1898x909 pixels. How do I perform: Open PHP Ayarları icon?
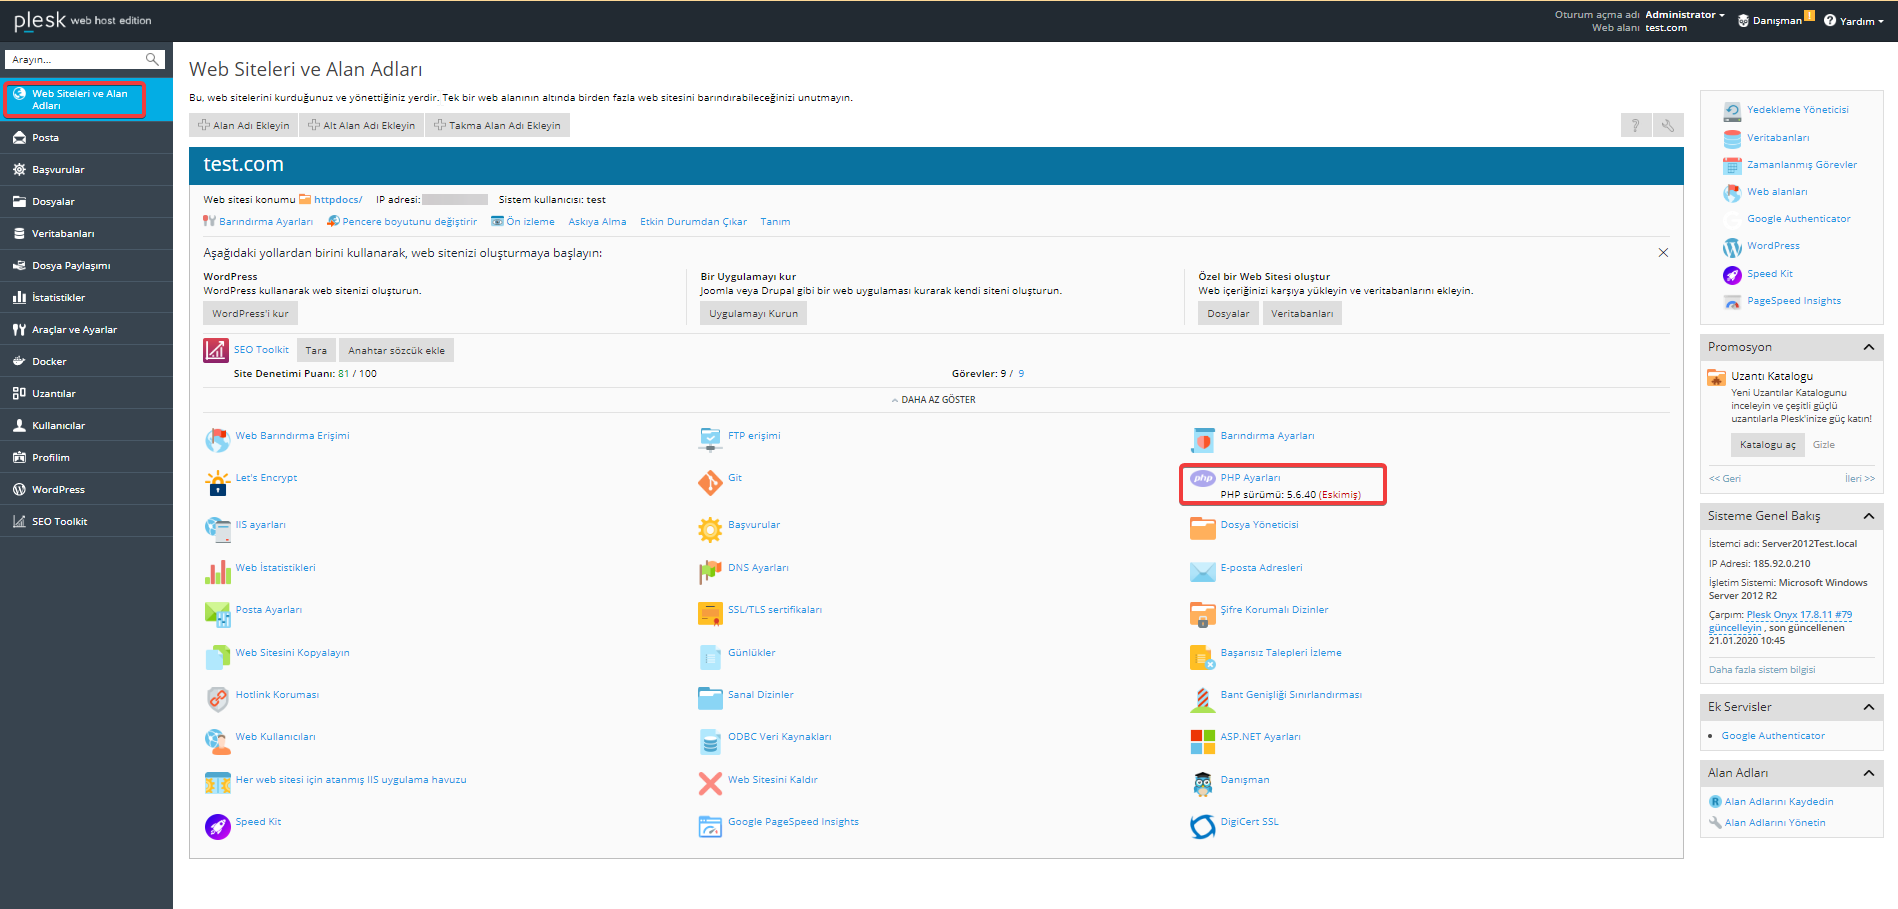[x=1202, y=478]
